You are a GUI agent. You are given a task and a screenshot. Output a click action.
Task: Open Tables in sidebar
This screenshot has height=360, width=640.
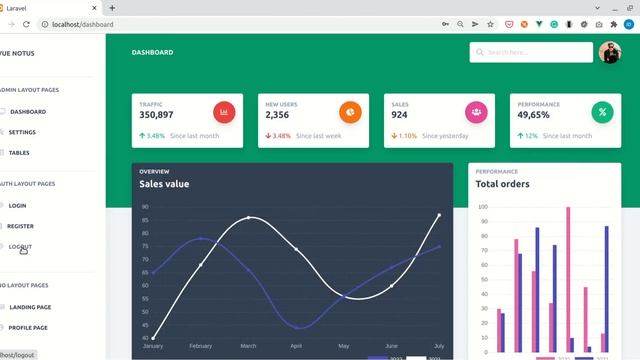(x=19, y=153)
